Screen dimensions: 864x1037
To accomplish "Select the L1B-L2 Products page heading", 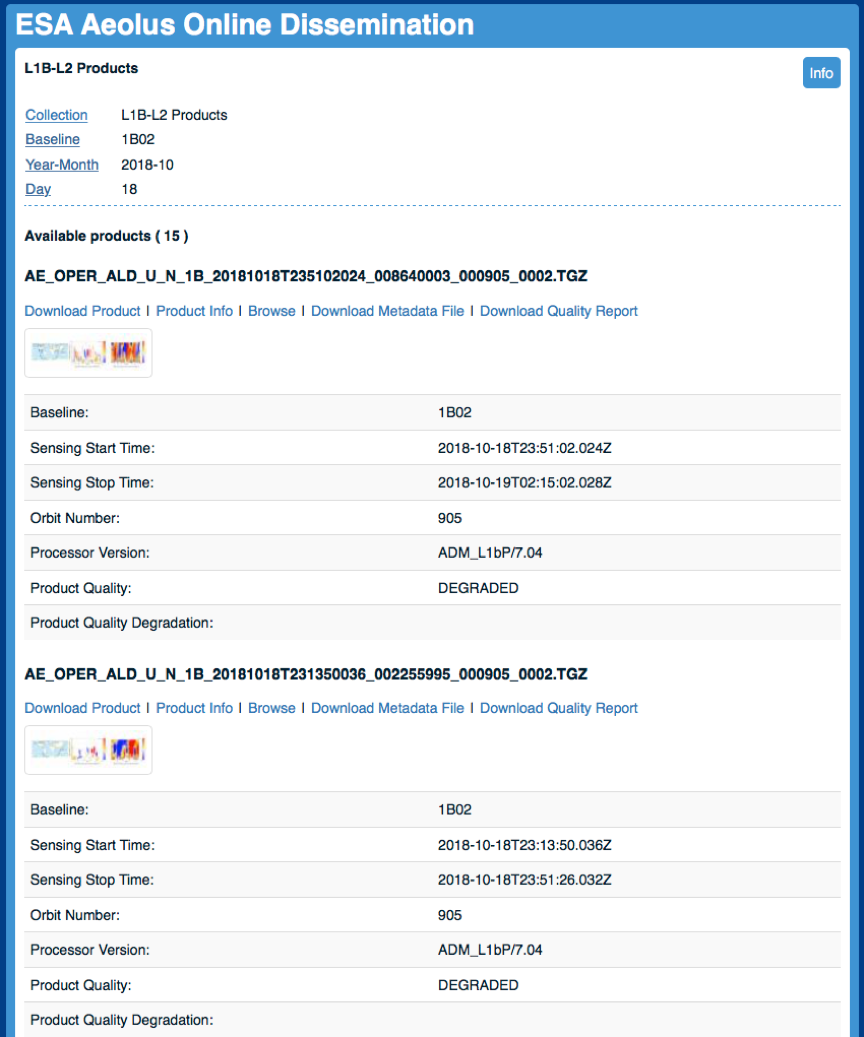I will [81, 68].
